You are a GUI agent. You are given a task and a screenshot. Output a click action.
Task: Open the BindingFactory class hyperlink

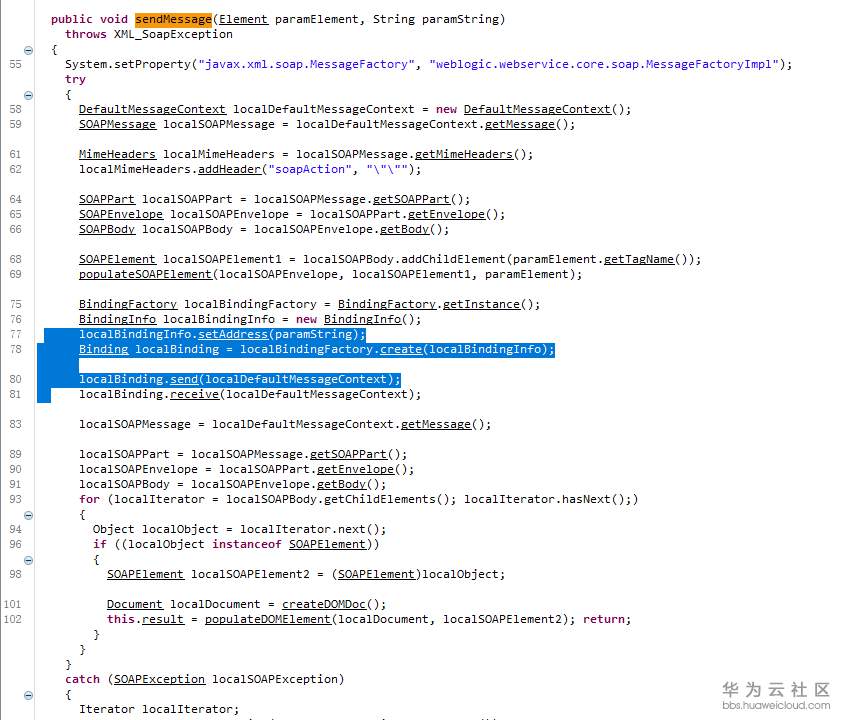click(127, 304)
